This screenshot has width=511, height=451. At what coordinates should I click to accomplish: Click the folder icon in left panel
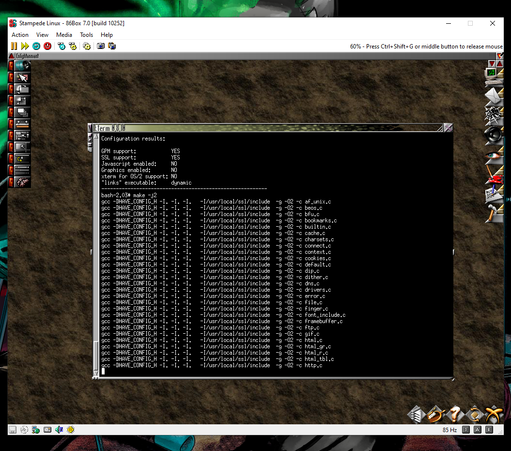click(22, 89)
